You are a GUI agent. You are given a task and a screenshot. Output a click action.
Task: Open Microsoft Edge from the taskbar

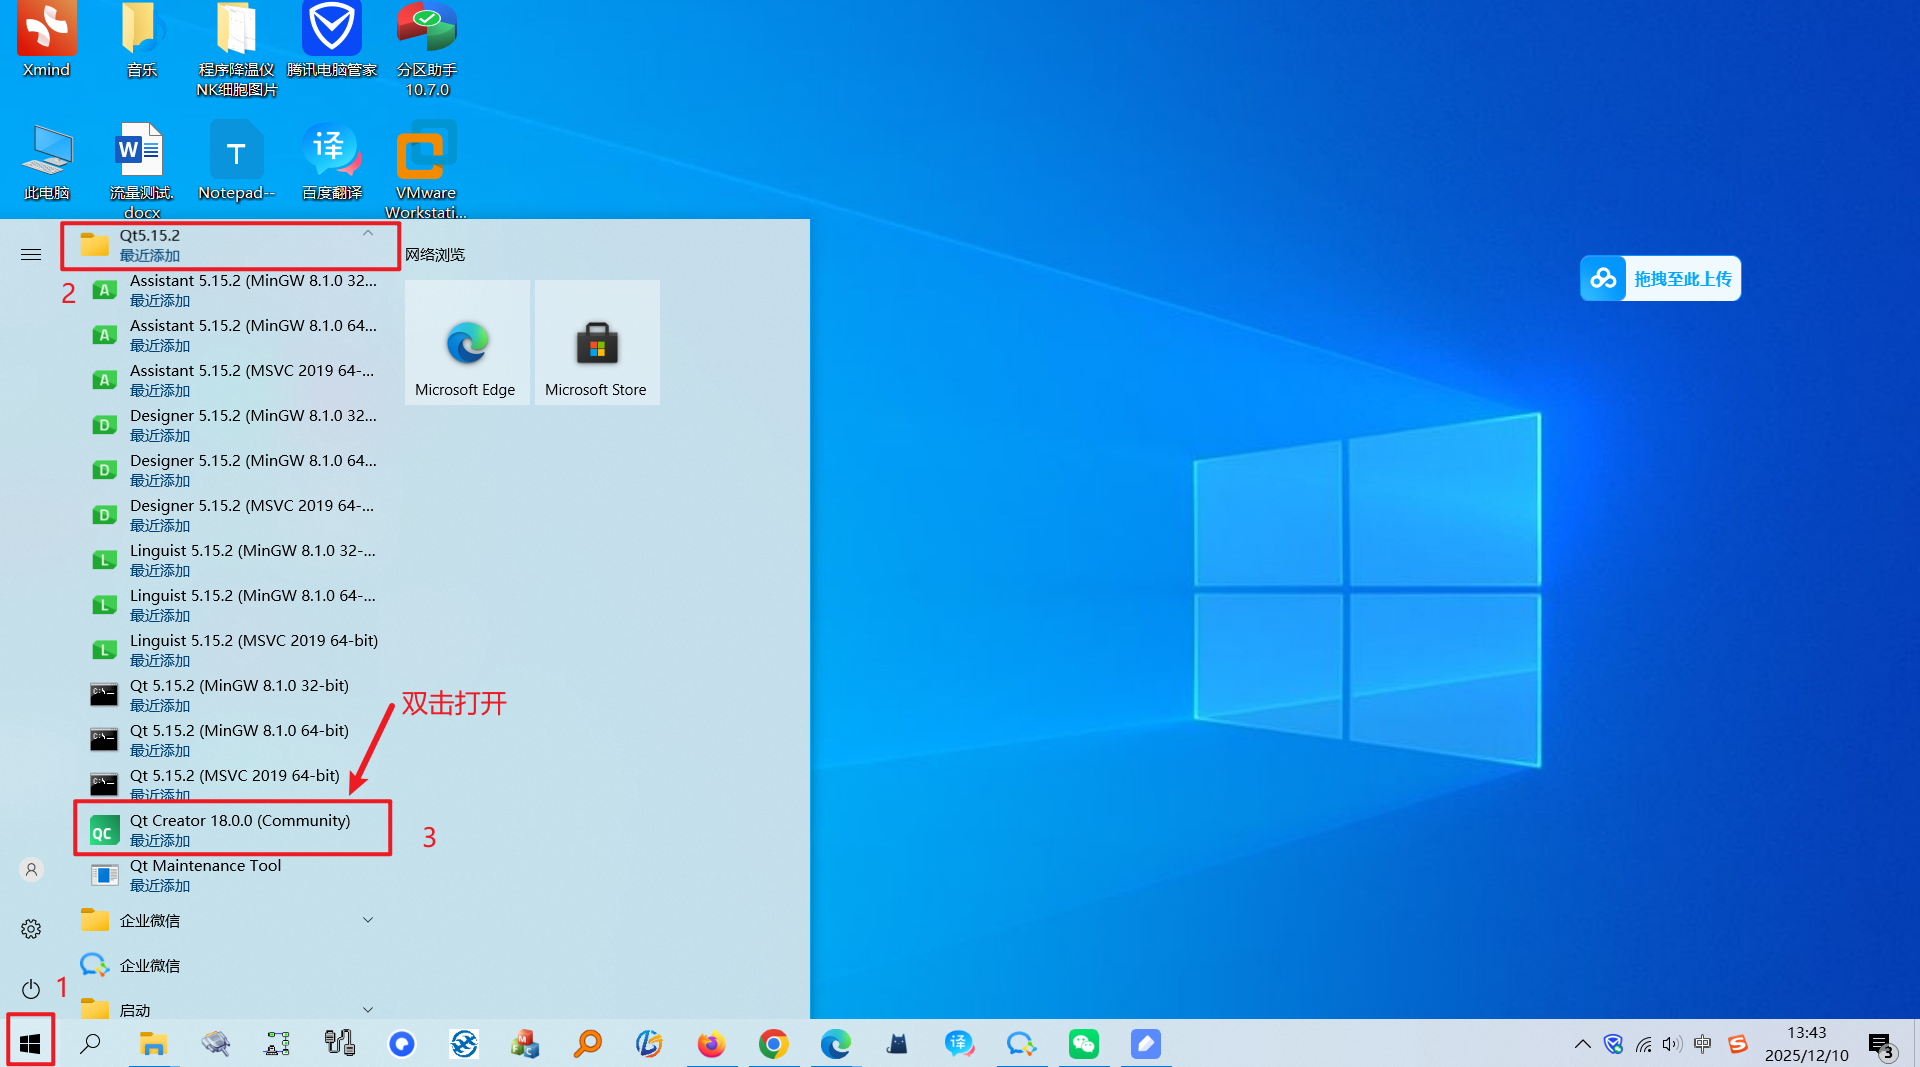[835, 1044]
